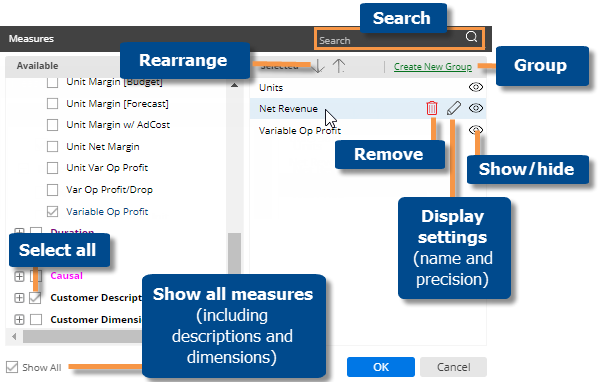Check the Unit Margin [Forecast] checkbox
The image size is (600, 382).
(x=52, y=103)
